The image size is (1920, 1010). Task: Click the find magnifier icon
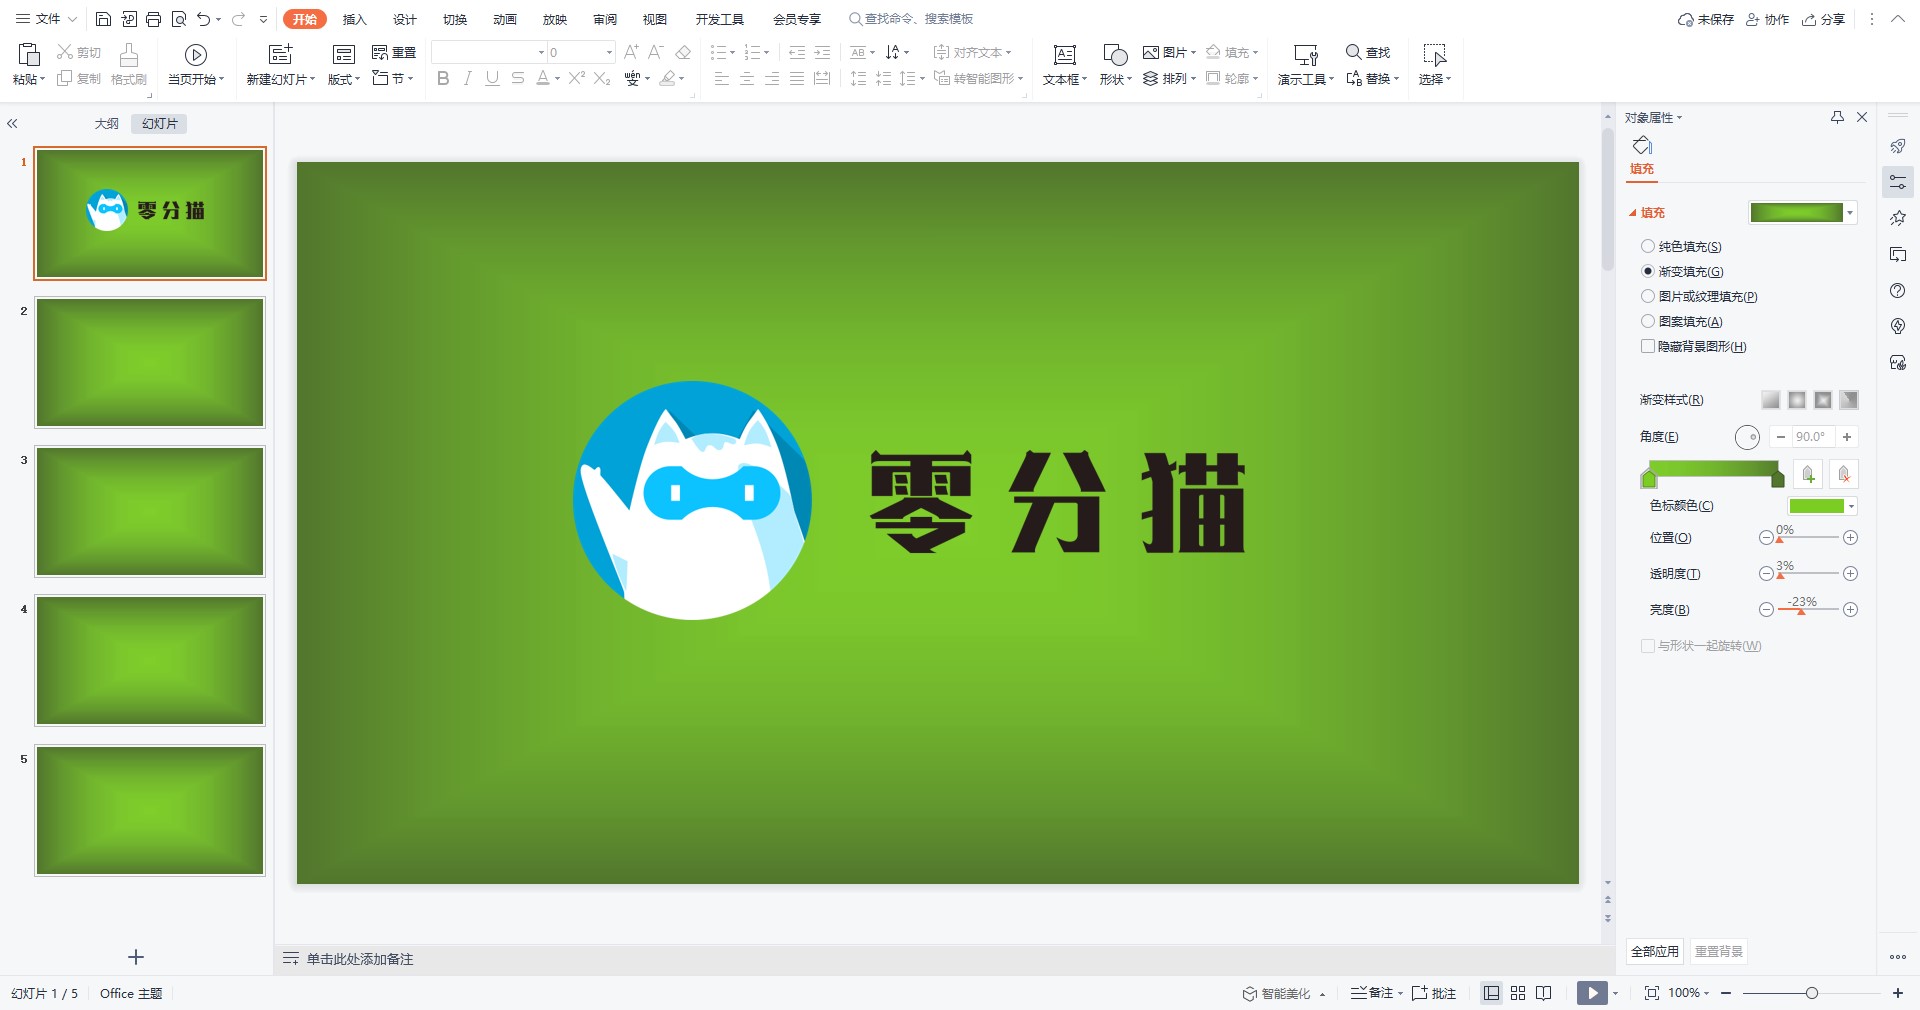(x=1353, y=52)
